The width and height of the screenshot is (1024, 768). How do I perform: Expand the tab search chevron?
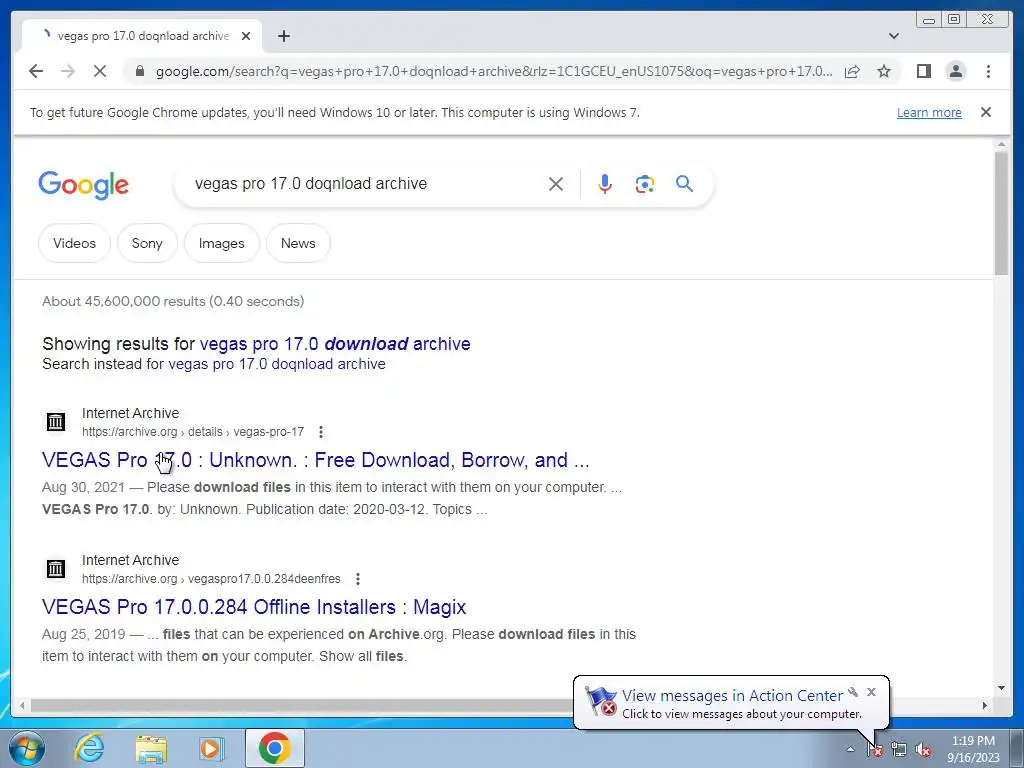click(x=894, y=36)
